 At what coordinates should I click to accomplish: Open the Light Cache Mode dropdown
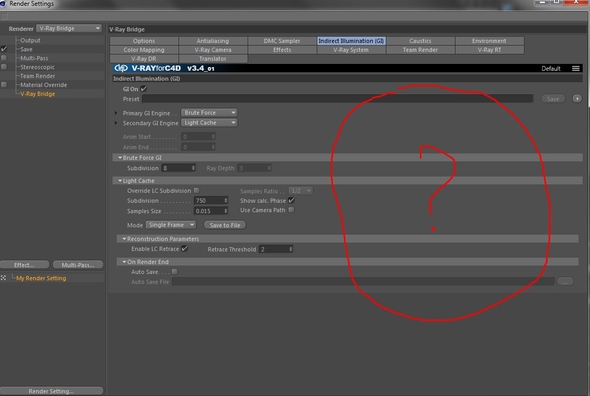tap(171, 225)
